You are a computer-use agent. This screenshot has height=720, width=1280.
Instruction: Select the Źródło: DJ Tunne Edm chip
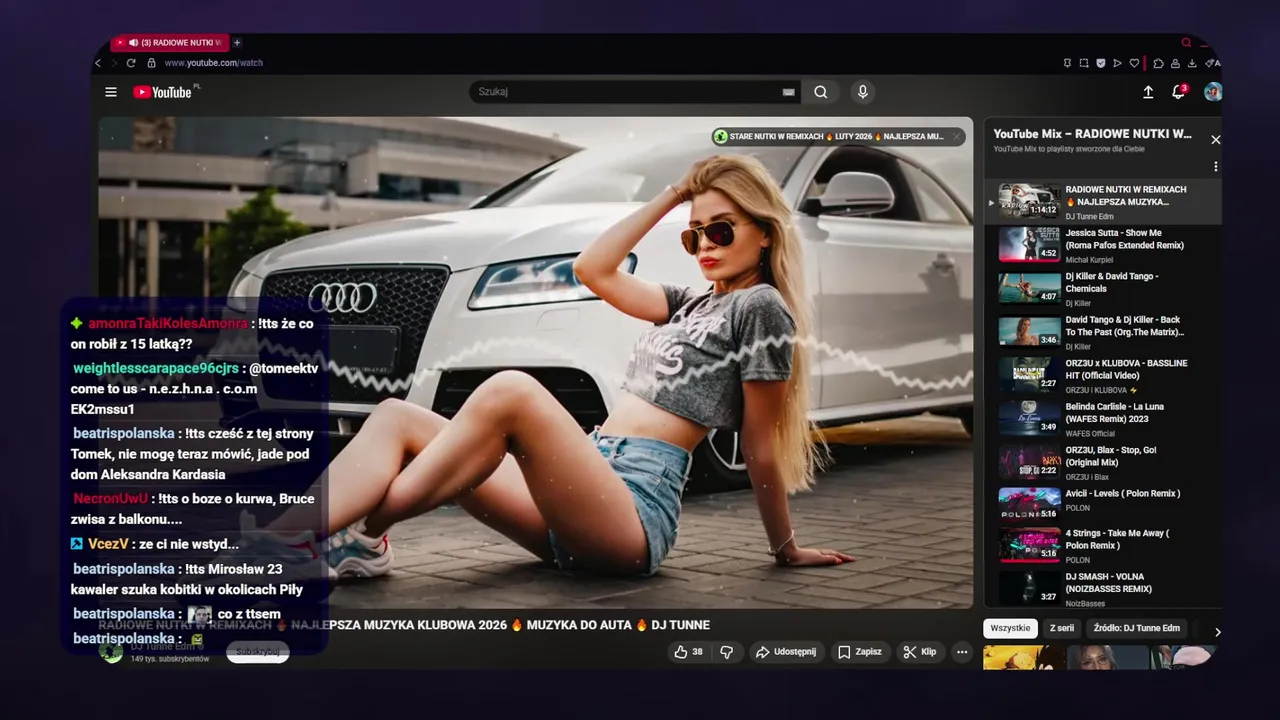tap(1136, 628)
